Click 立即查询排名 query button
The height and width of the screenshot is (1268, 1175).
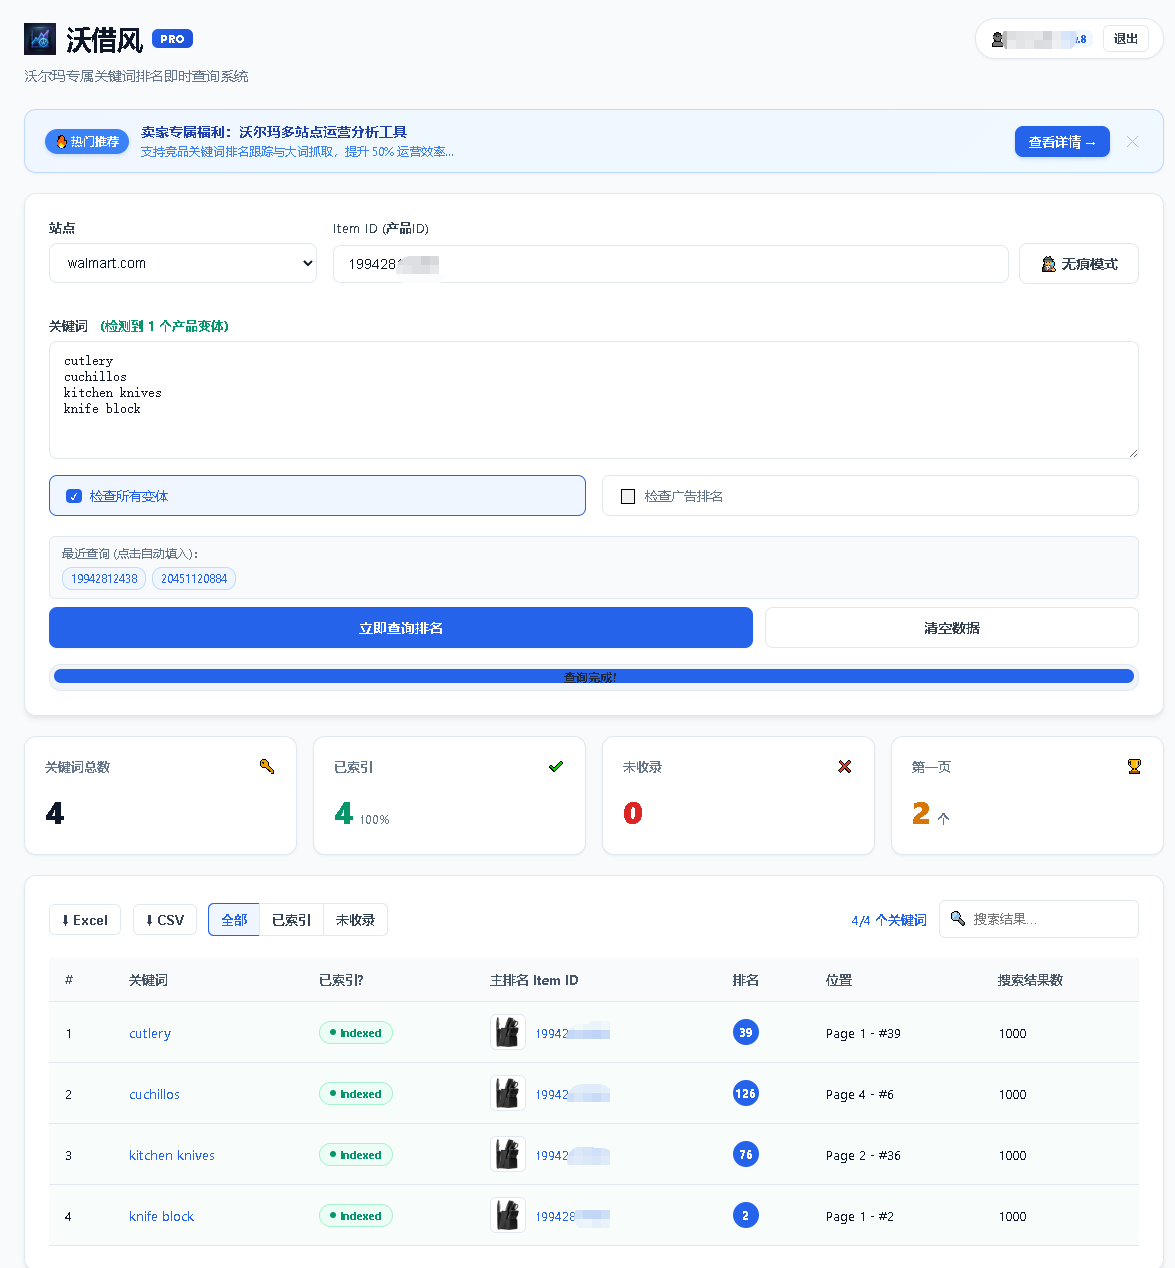coord(401,628)
